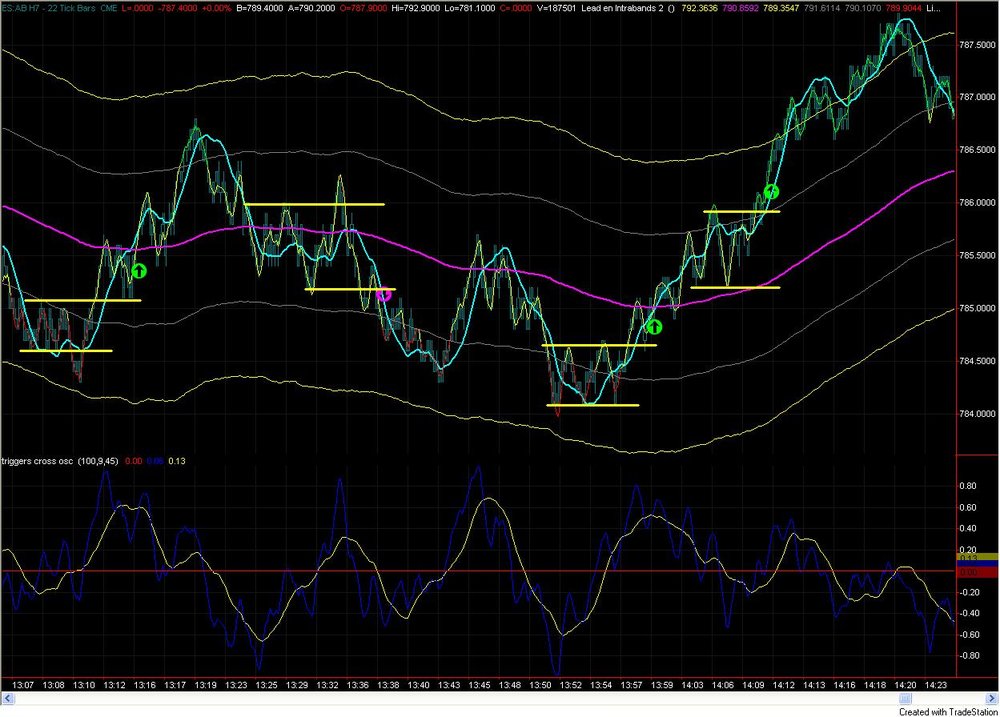Click the ask value 'A=790.2000'
Screen dimensions: 1000x717
(x=311, y=8)
